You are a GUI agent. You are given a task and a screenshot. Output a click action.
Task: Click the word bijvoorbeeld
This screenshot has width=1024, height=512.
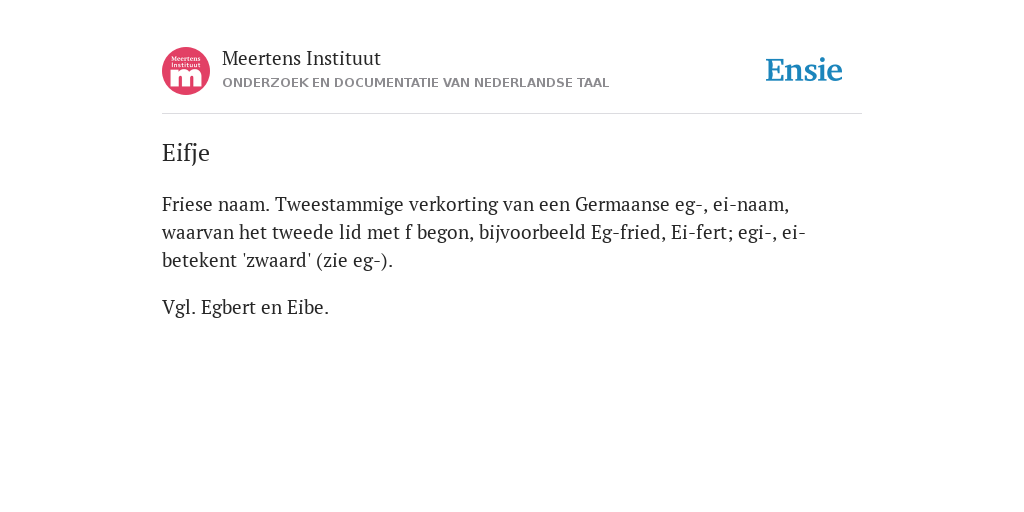(532, 232)
